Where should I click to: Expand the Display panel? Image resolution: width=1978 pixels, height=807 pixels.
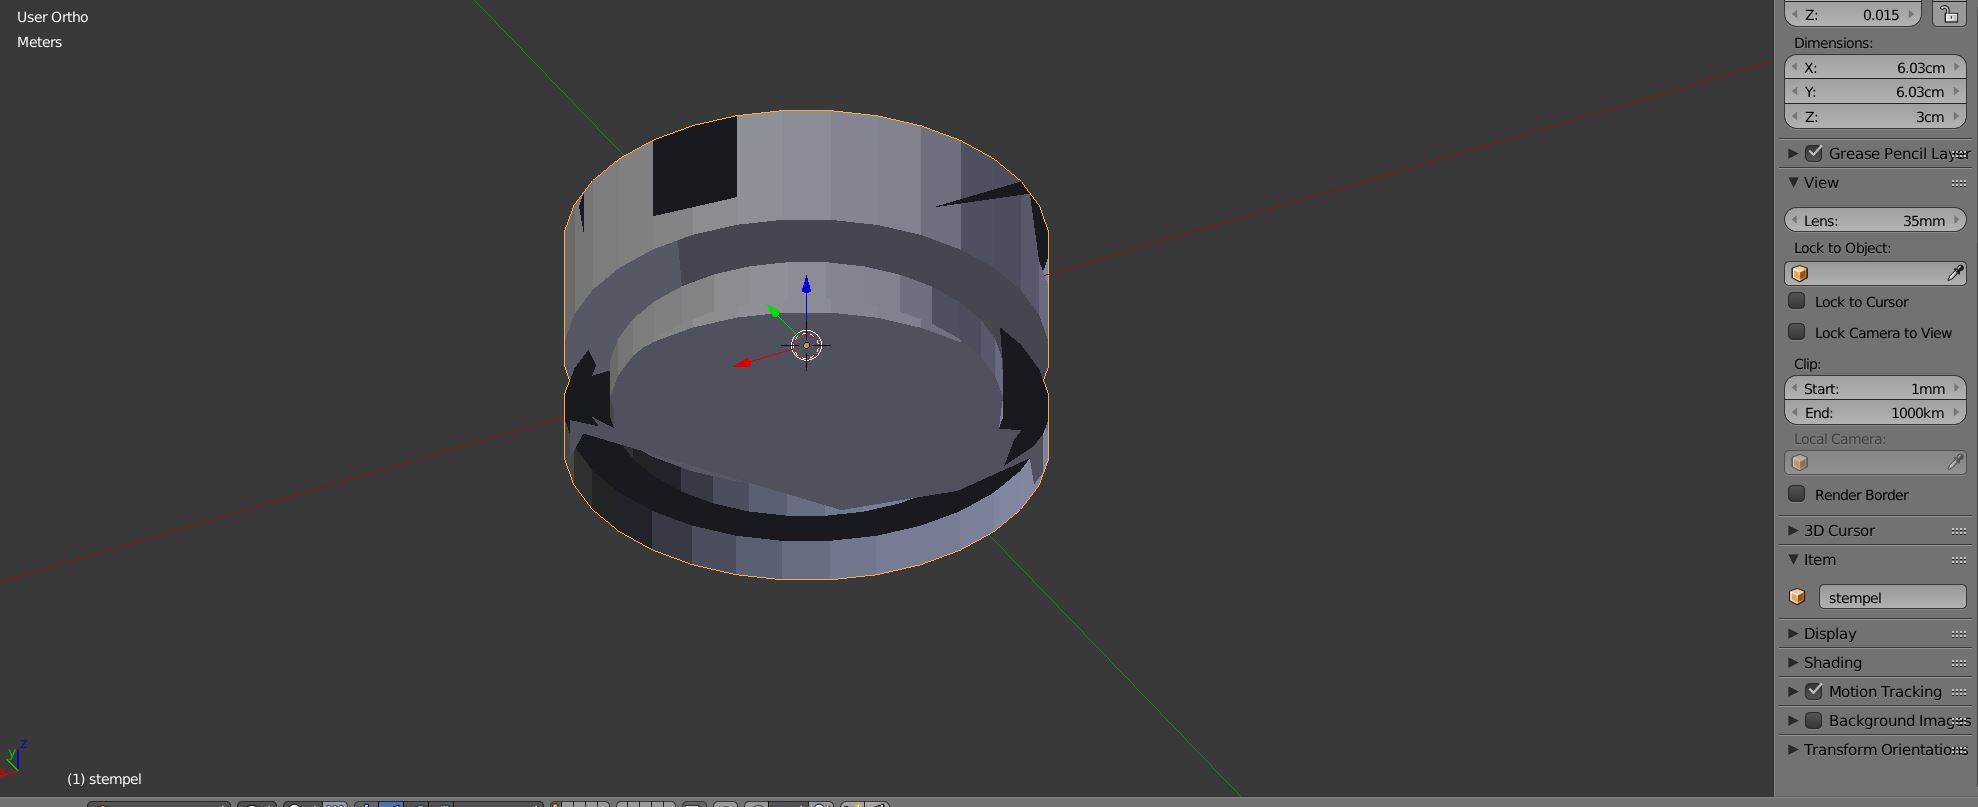click(x=1793, y=633)
